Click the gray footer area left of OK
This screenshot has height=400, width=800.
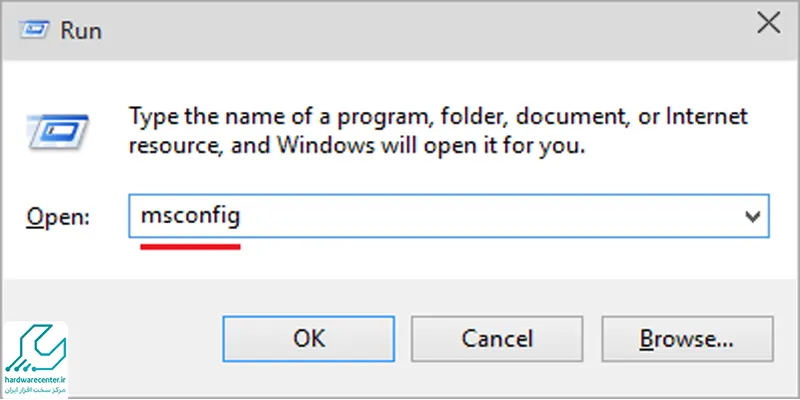tap(145, 339)
